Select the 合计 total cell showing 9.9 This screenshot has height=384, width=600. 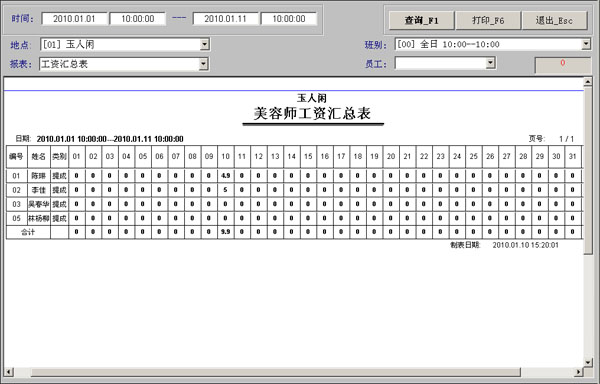click(226, 232)
